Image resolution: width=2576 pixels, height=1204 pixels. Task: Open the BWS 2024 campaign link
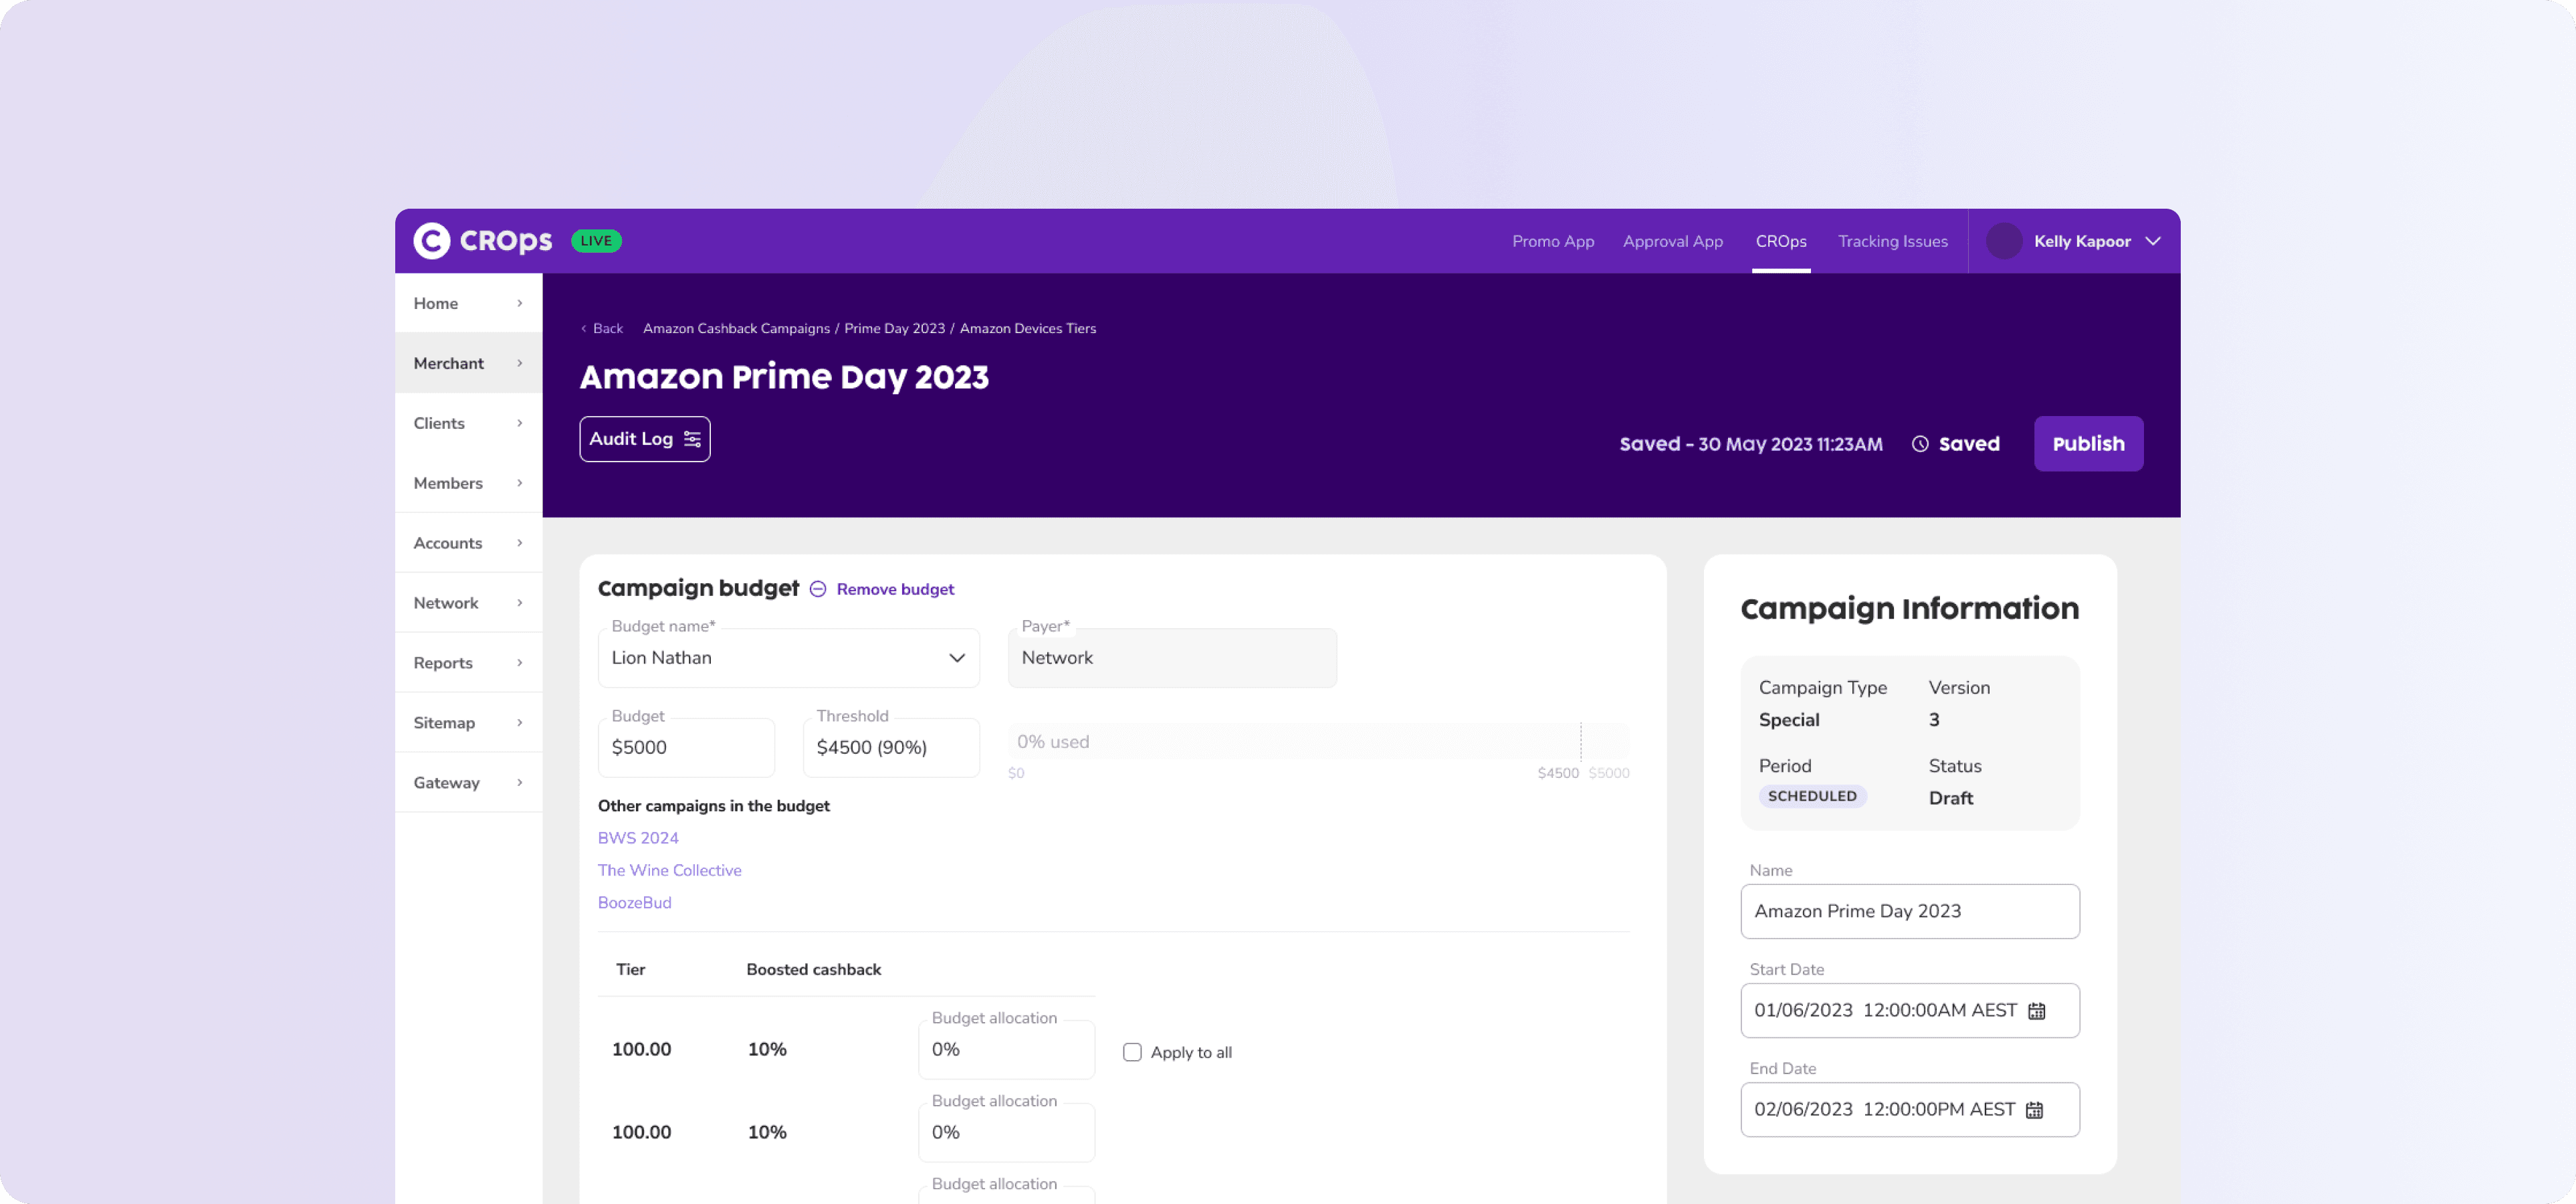pyautogui.click(x=637, y=838)
